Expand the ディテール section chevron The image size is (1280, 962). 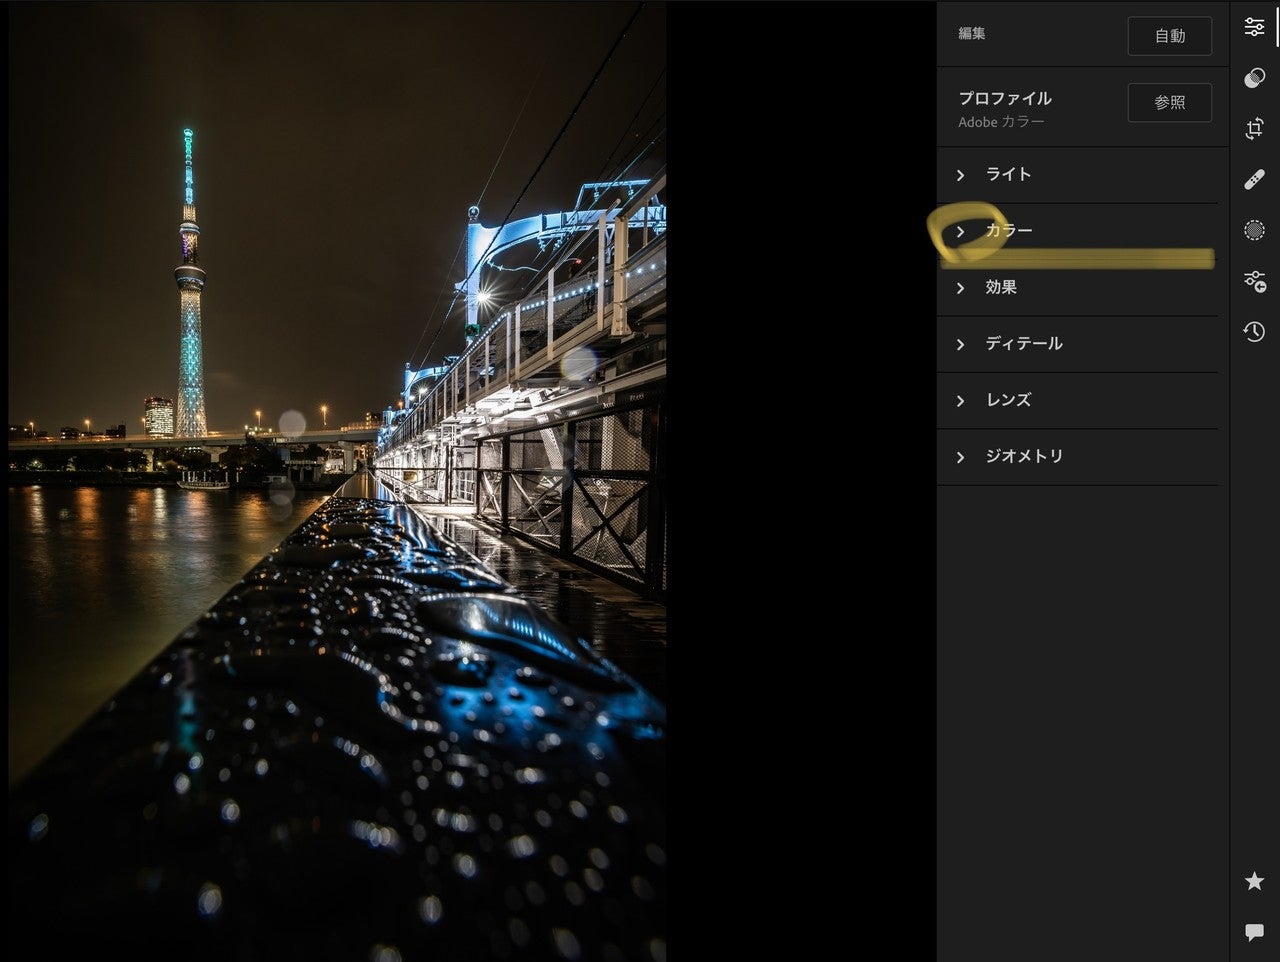(961, 344)
